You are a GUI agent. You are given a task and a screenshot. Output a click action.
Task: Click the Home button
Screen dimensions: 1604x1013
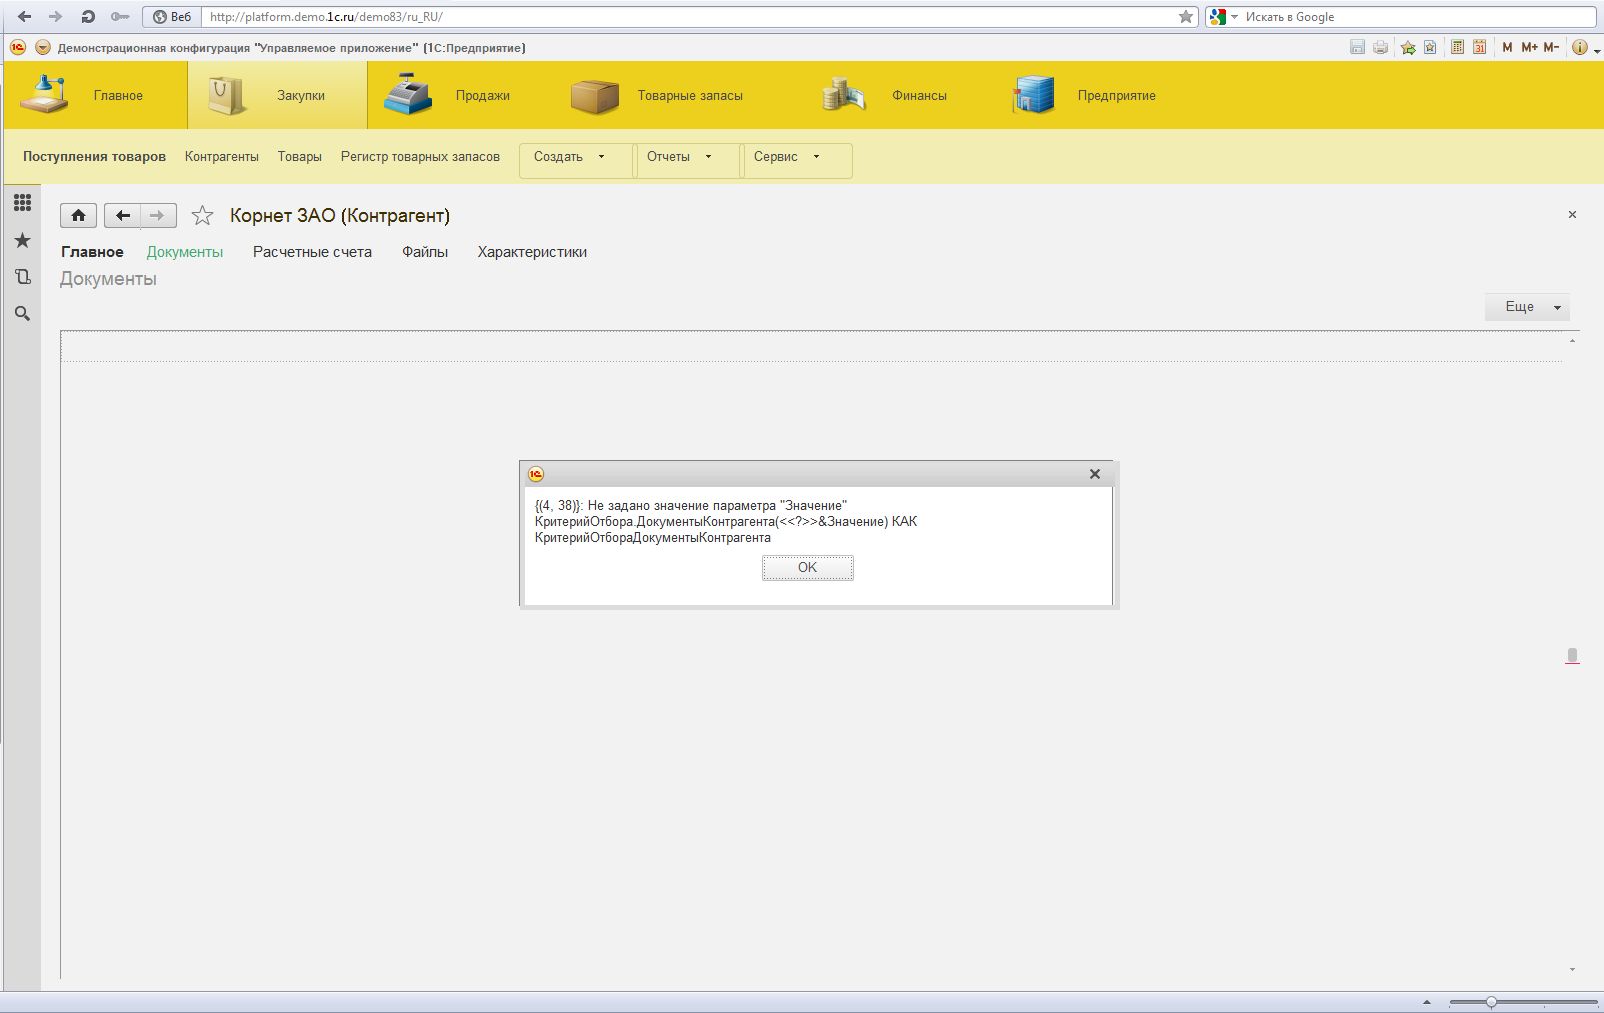(x=79, y=215)
